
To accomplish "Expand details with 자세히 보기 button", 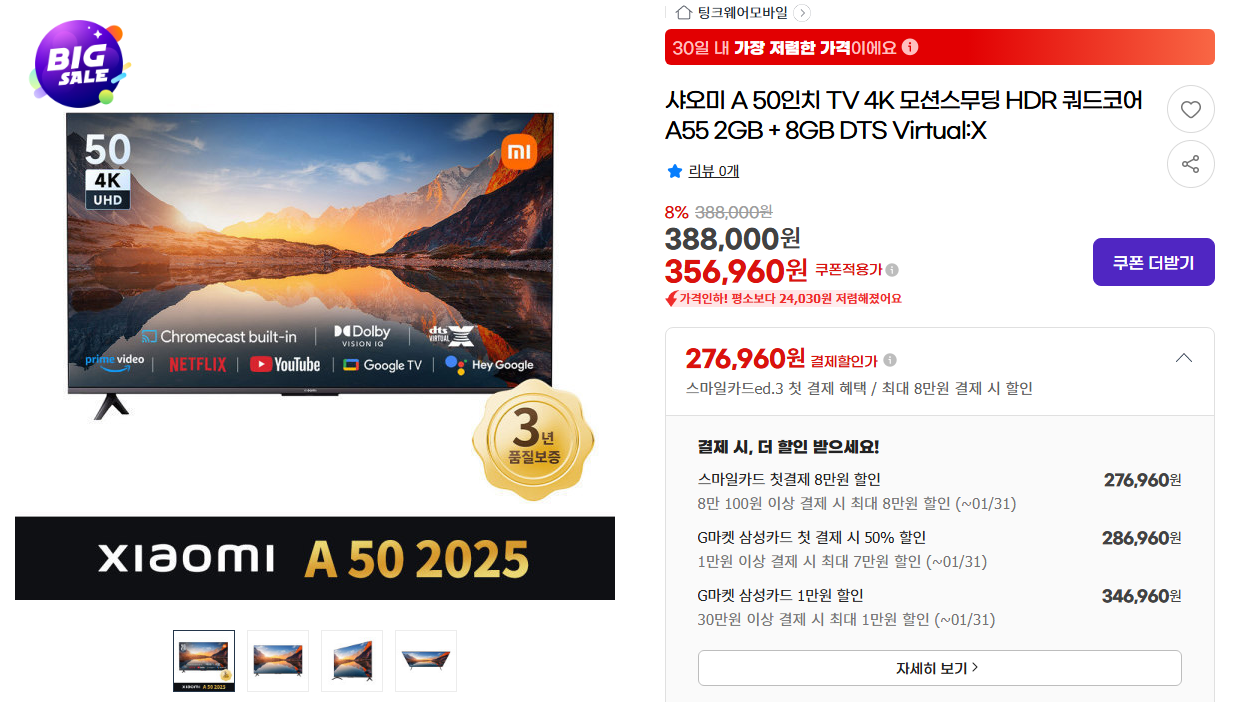I will (939, 668).
